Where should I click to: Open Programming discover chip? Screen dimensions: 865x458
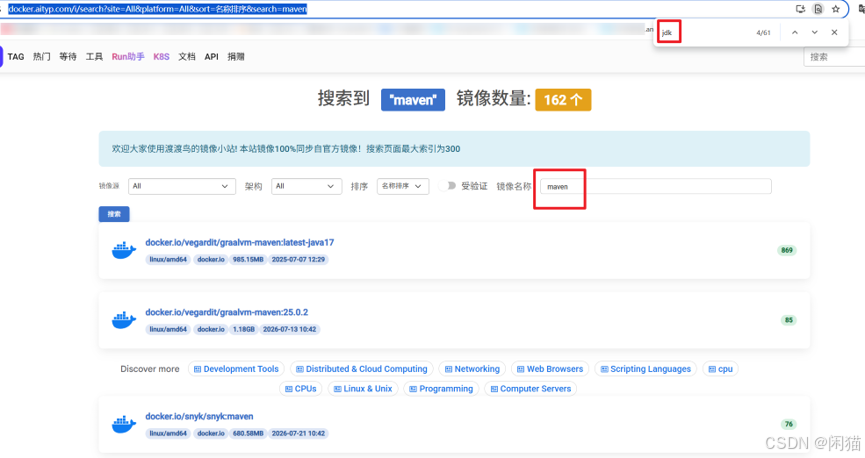pyautogui.click(x=441, y=389)
